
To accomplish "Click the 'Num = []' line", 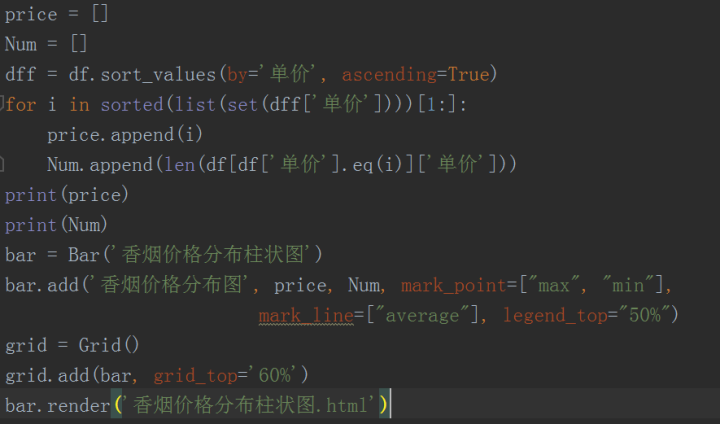I will 45,45.
